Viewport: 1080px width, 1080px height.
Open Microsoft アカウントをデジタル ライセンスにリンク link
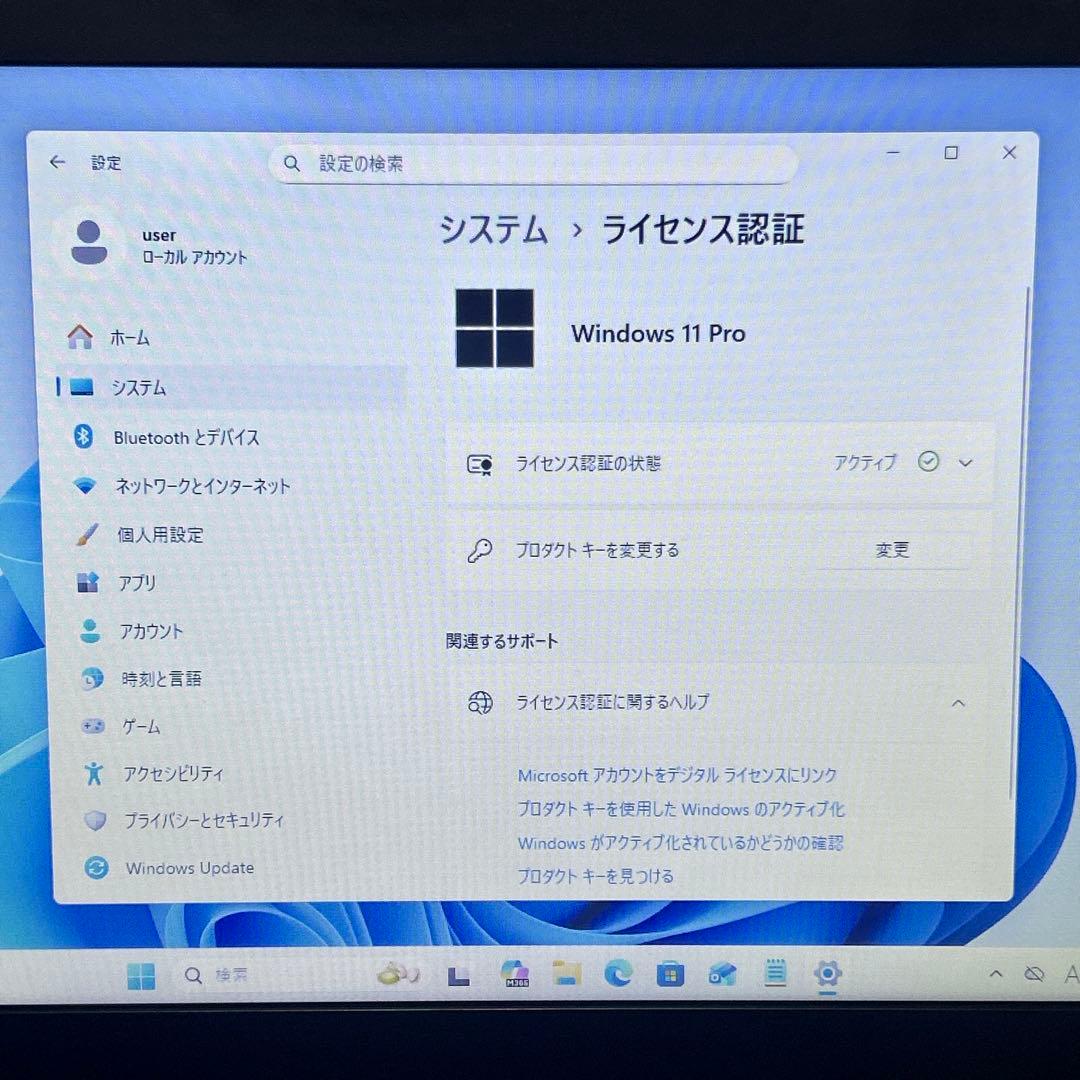(x=677, y=776)
